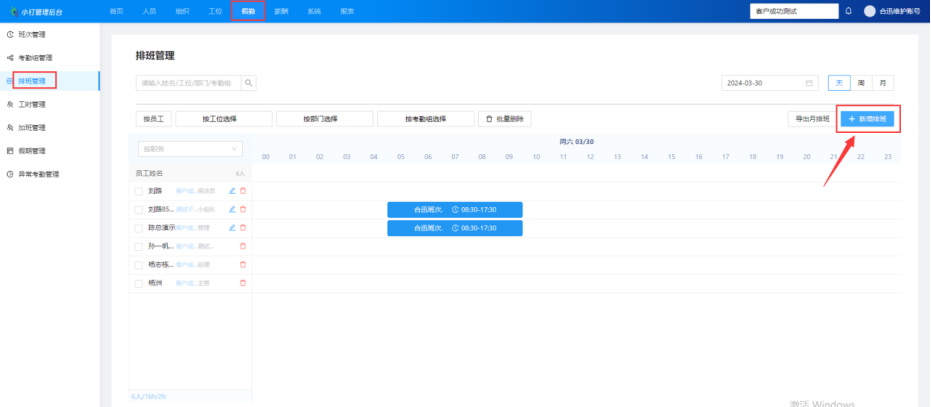The height and width of the screenshot is (407, 931).
Task: Select checkbox of 刘路85 小组长 row
Action: click(x=138, y=210)
